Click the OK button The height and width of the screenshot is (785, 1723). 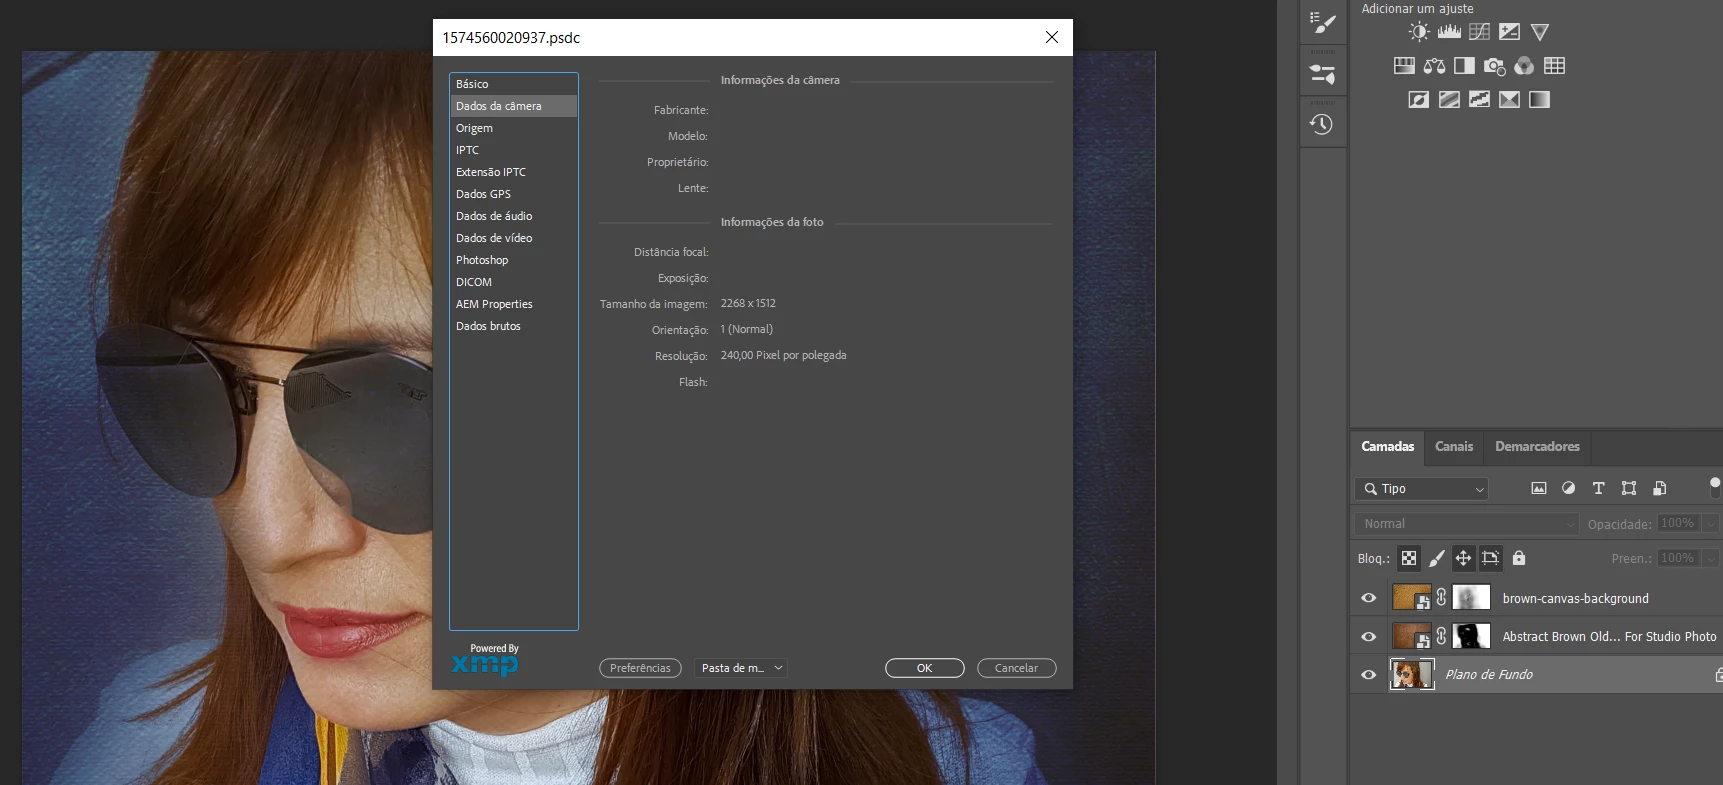pyautogui.click(x=925, y=668)
